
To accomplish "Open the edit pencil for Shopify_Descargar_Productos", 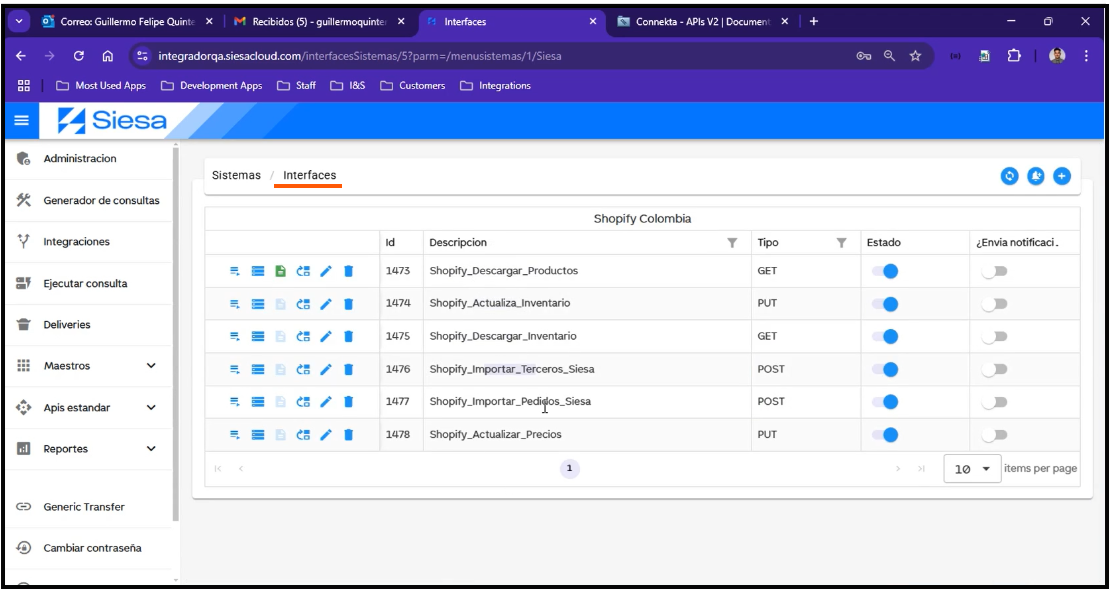I will coord(325,270).
